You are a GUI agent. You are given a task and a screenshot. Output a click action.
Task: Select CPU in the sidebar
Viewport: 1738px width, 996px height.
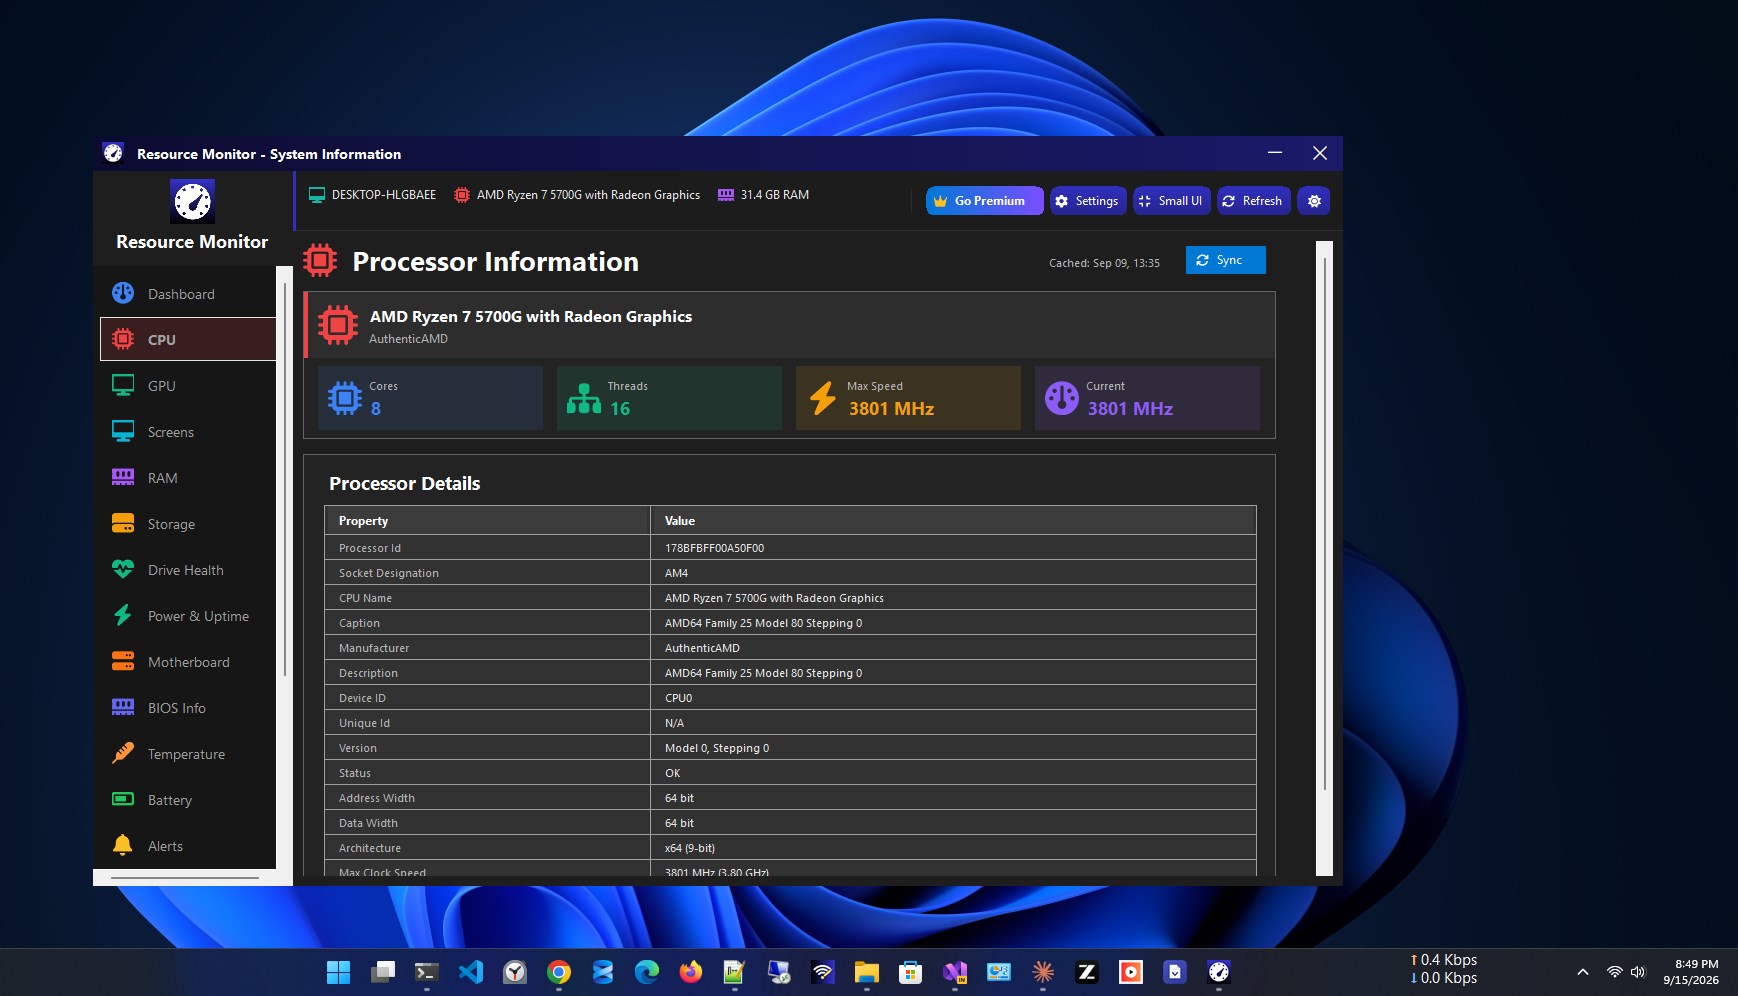[x=188, y=339]
